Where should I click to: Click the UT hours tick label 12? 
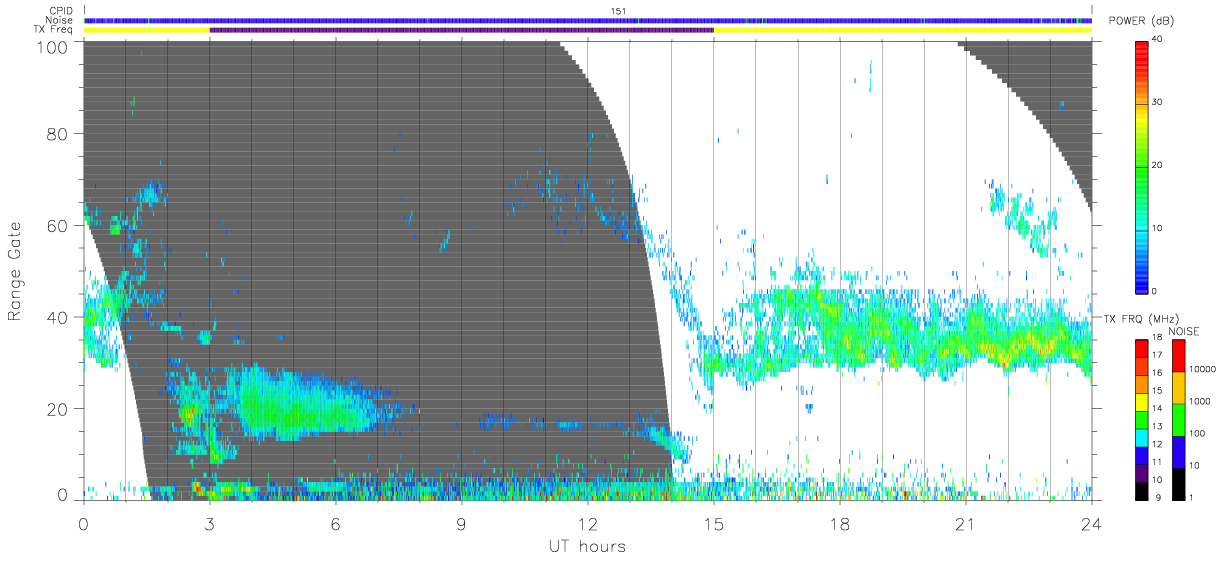[x=588, y=523]
